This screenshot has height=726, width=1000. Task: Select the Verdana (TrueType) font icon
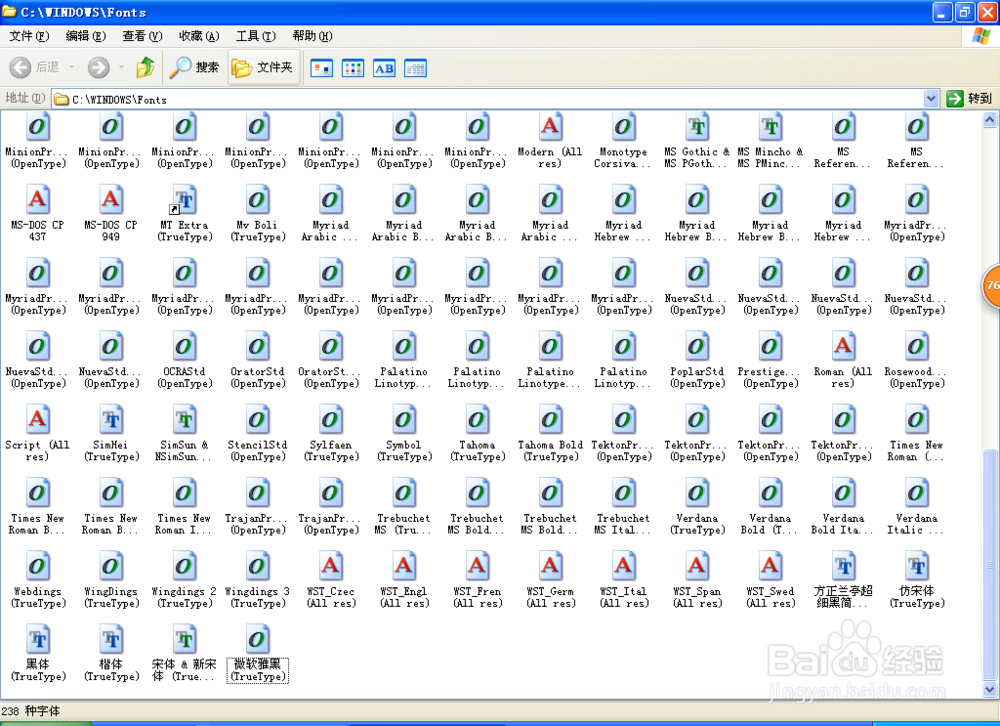pos(696,493)
